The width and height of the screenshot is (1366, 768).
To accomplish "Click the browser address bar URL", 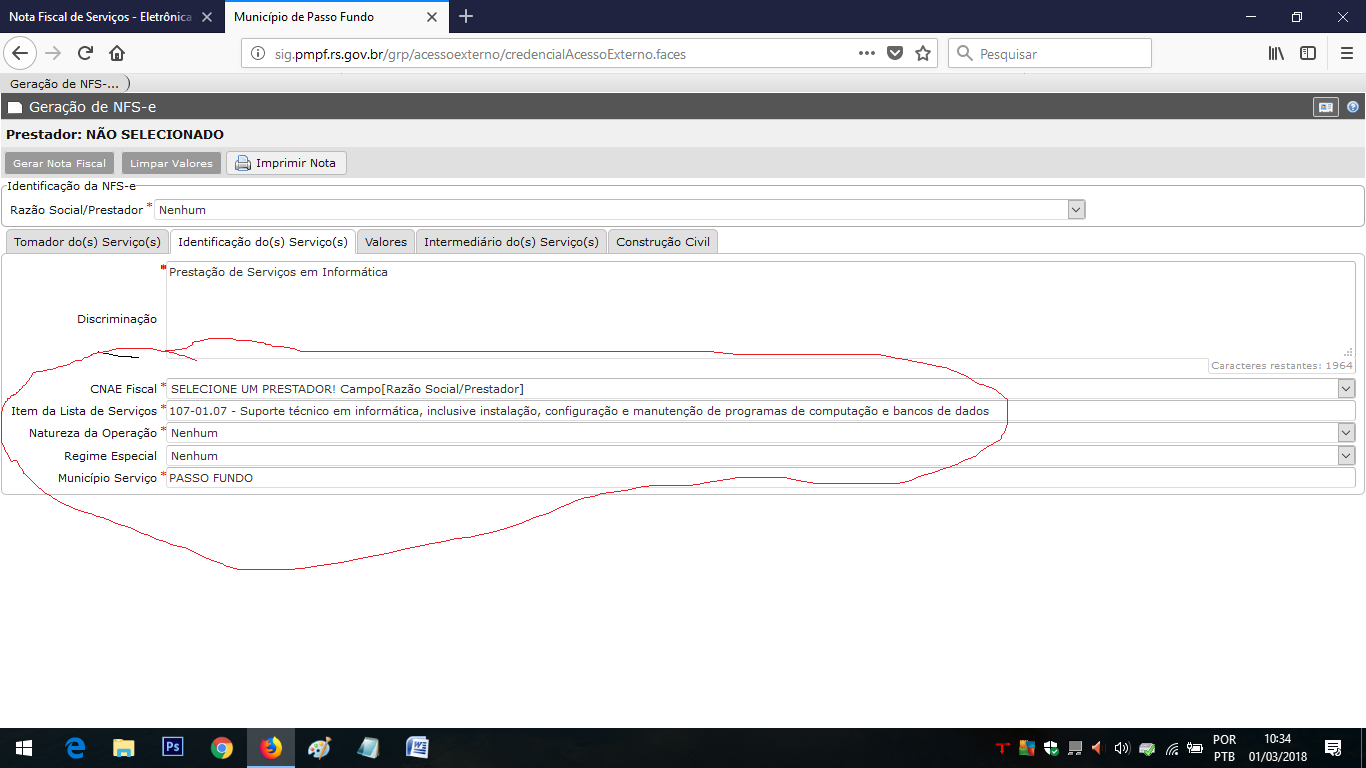I will pos(481,54).
